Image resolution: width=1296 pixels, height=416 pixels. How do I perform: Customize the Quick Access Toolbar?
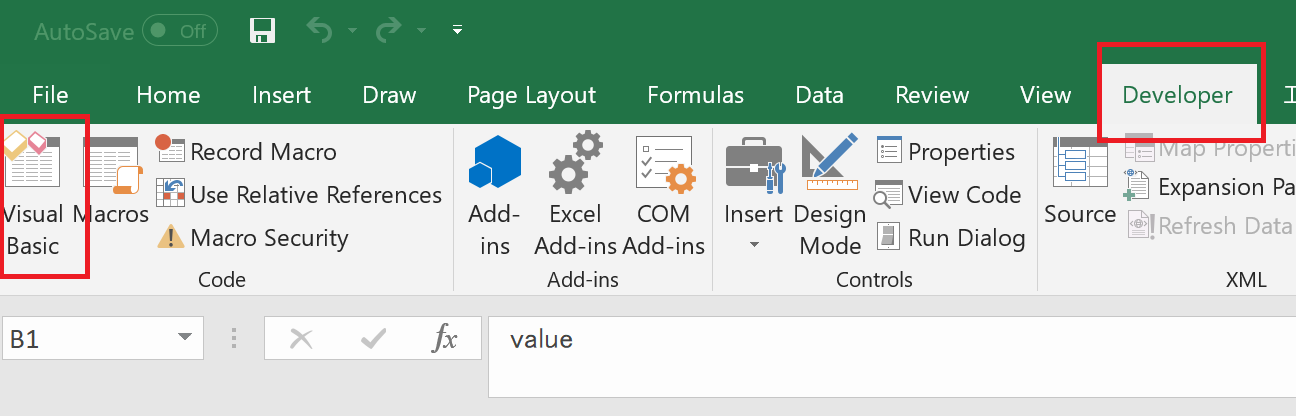(457, 31)
